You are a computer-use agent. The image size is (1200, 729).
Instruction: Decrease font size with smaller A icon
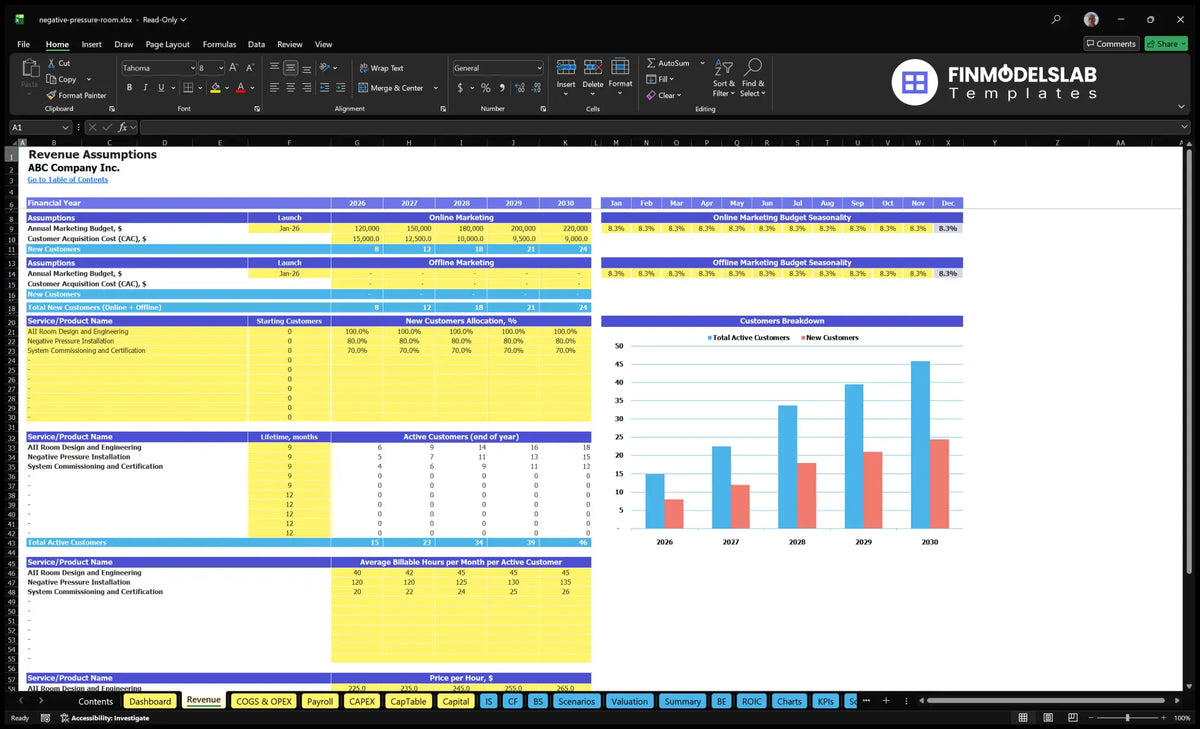coord(249,68)
